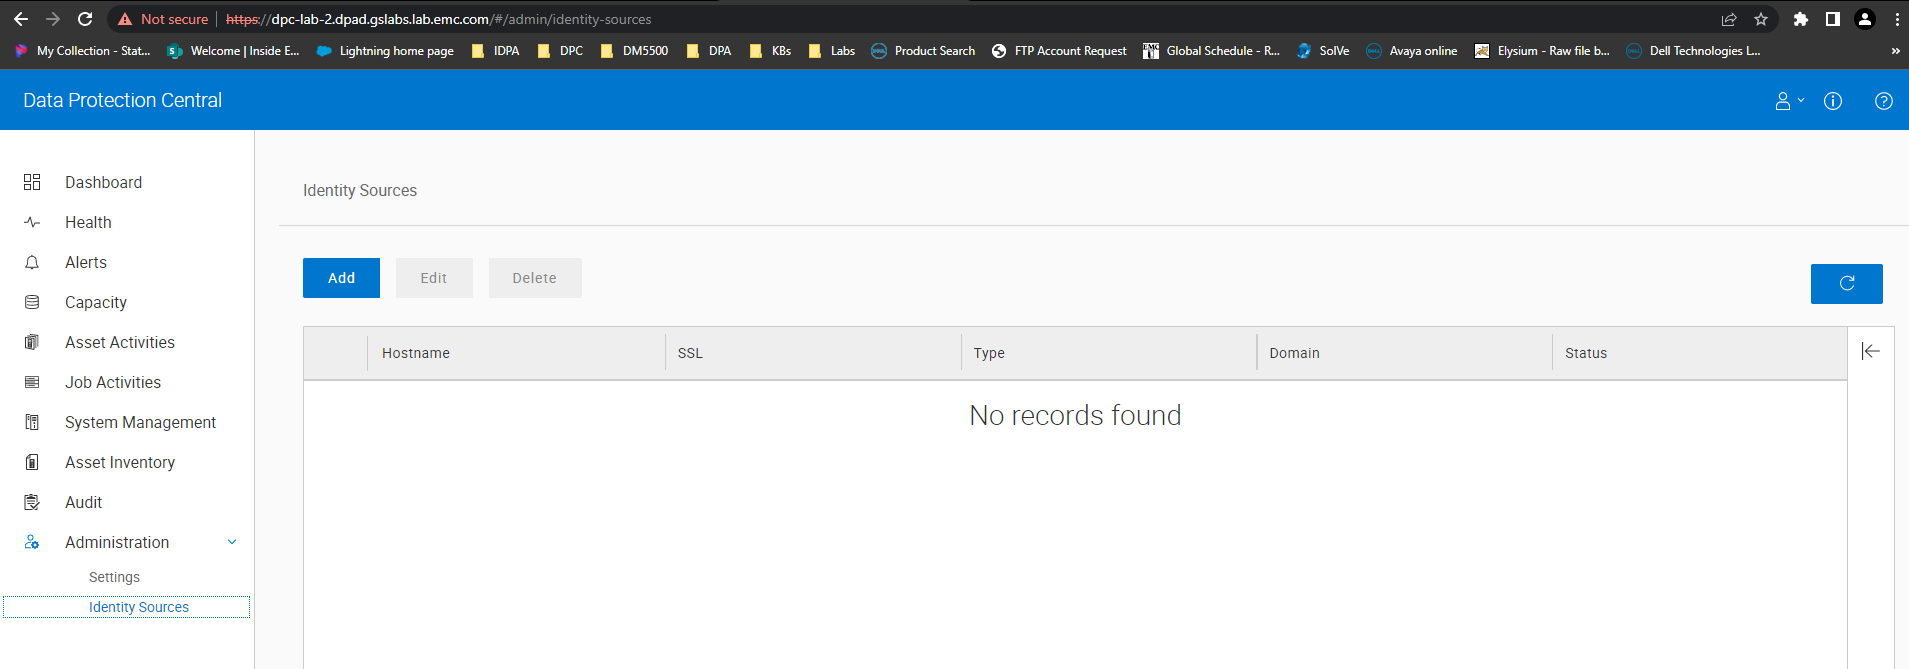Go forward in browser history
1909x669 pixels.
pyautogui.click(x=53, y=19)
